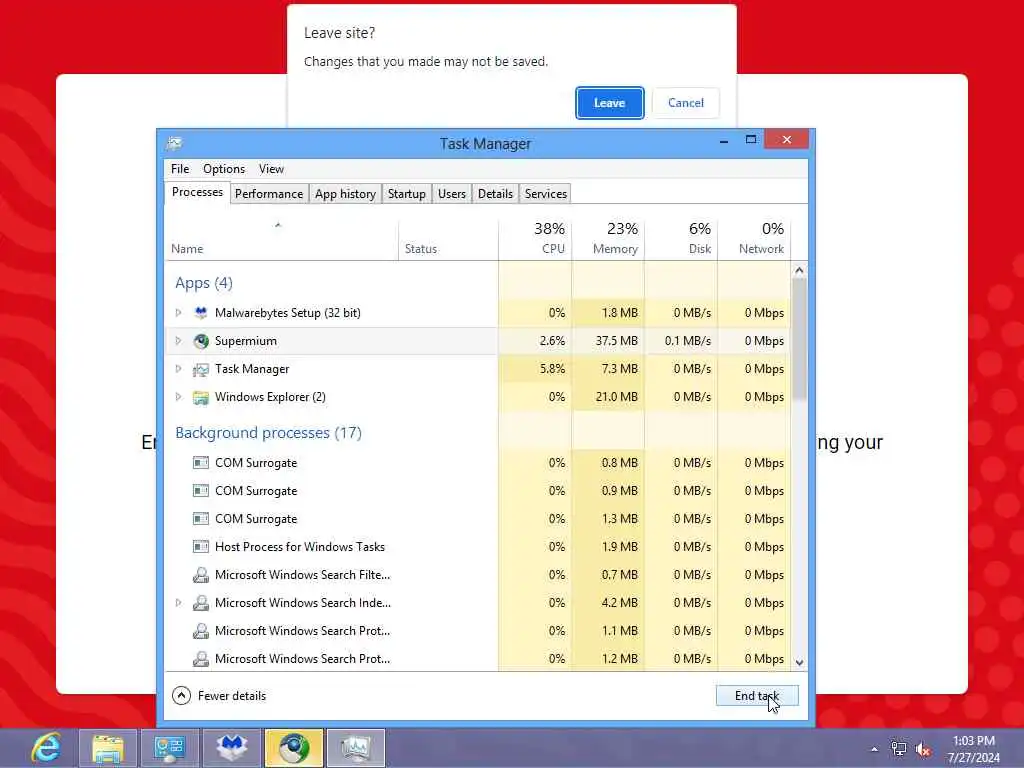
Task: Switch to the Performance tab
Action: (268, 193)
